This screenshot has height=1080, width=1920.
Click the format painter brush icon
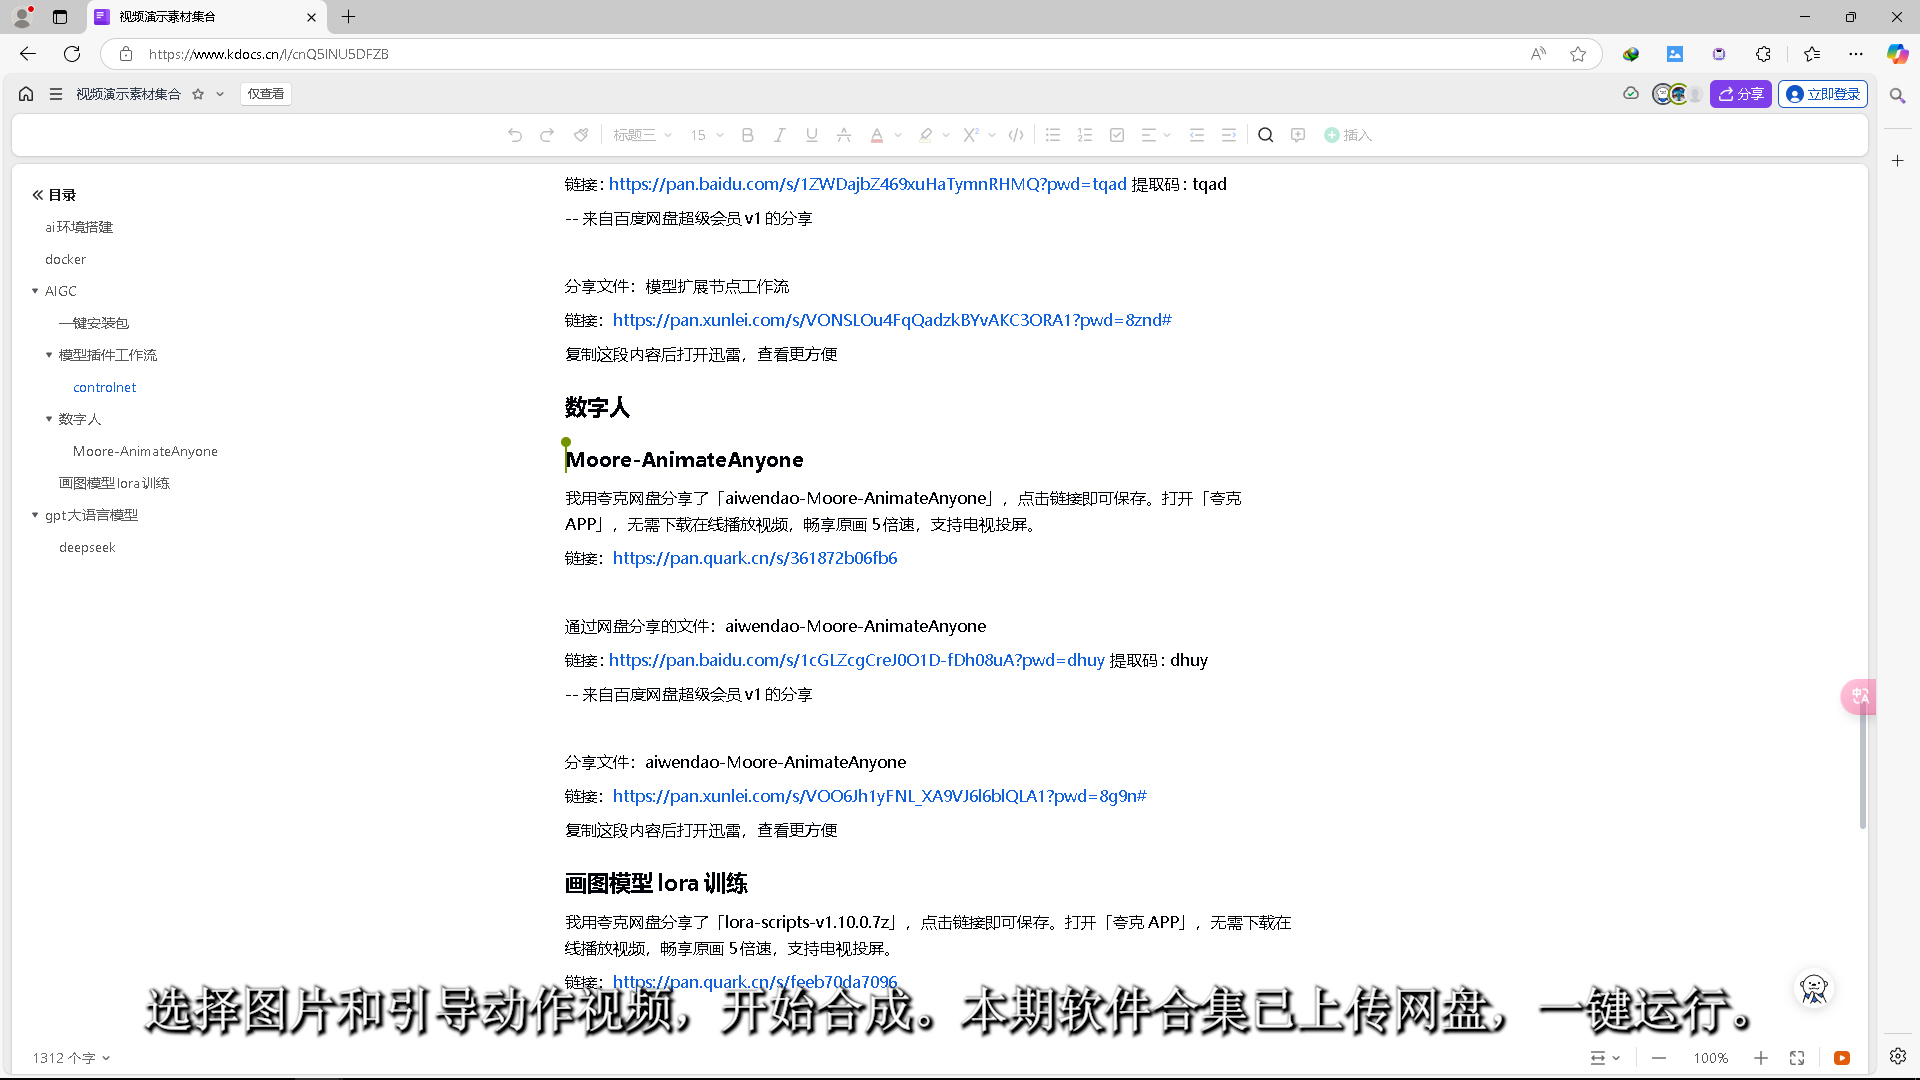(x=581, y=135)
